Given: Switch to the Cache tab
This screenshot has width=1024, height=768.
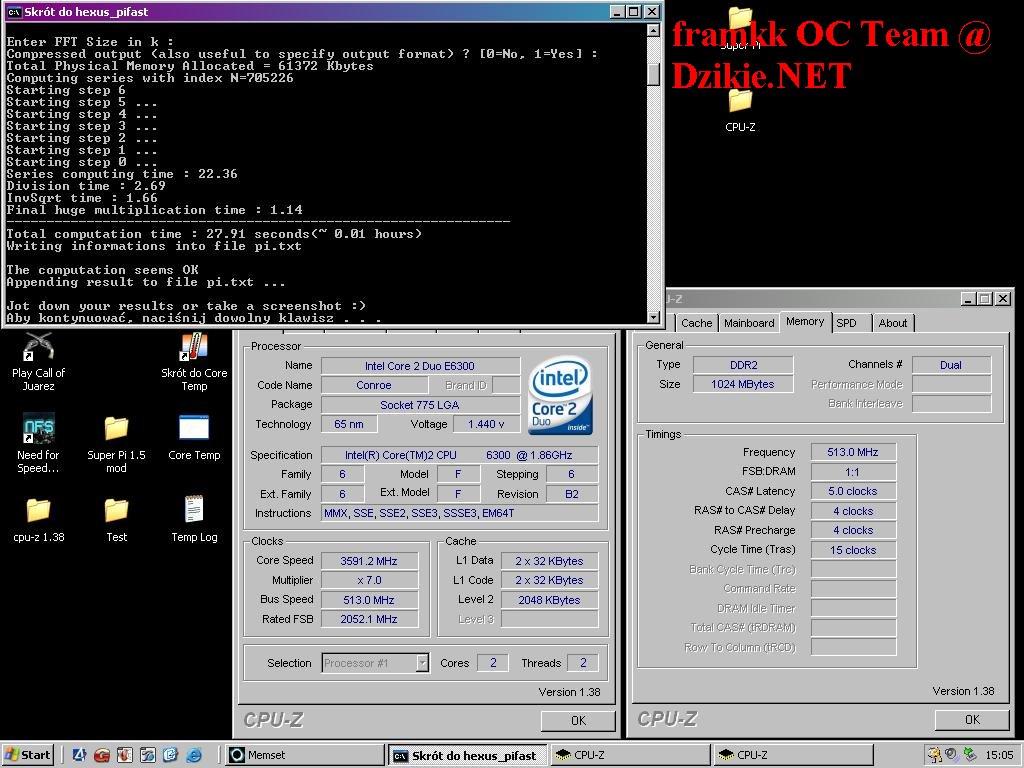Looking at the screenshot, I should (x=696, y=323).
